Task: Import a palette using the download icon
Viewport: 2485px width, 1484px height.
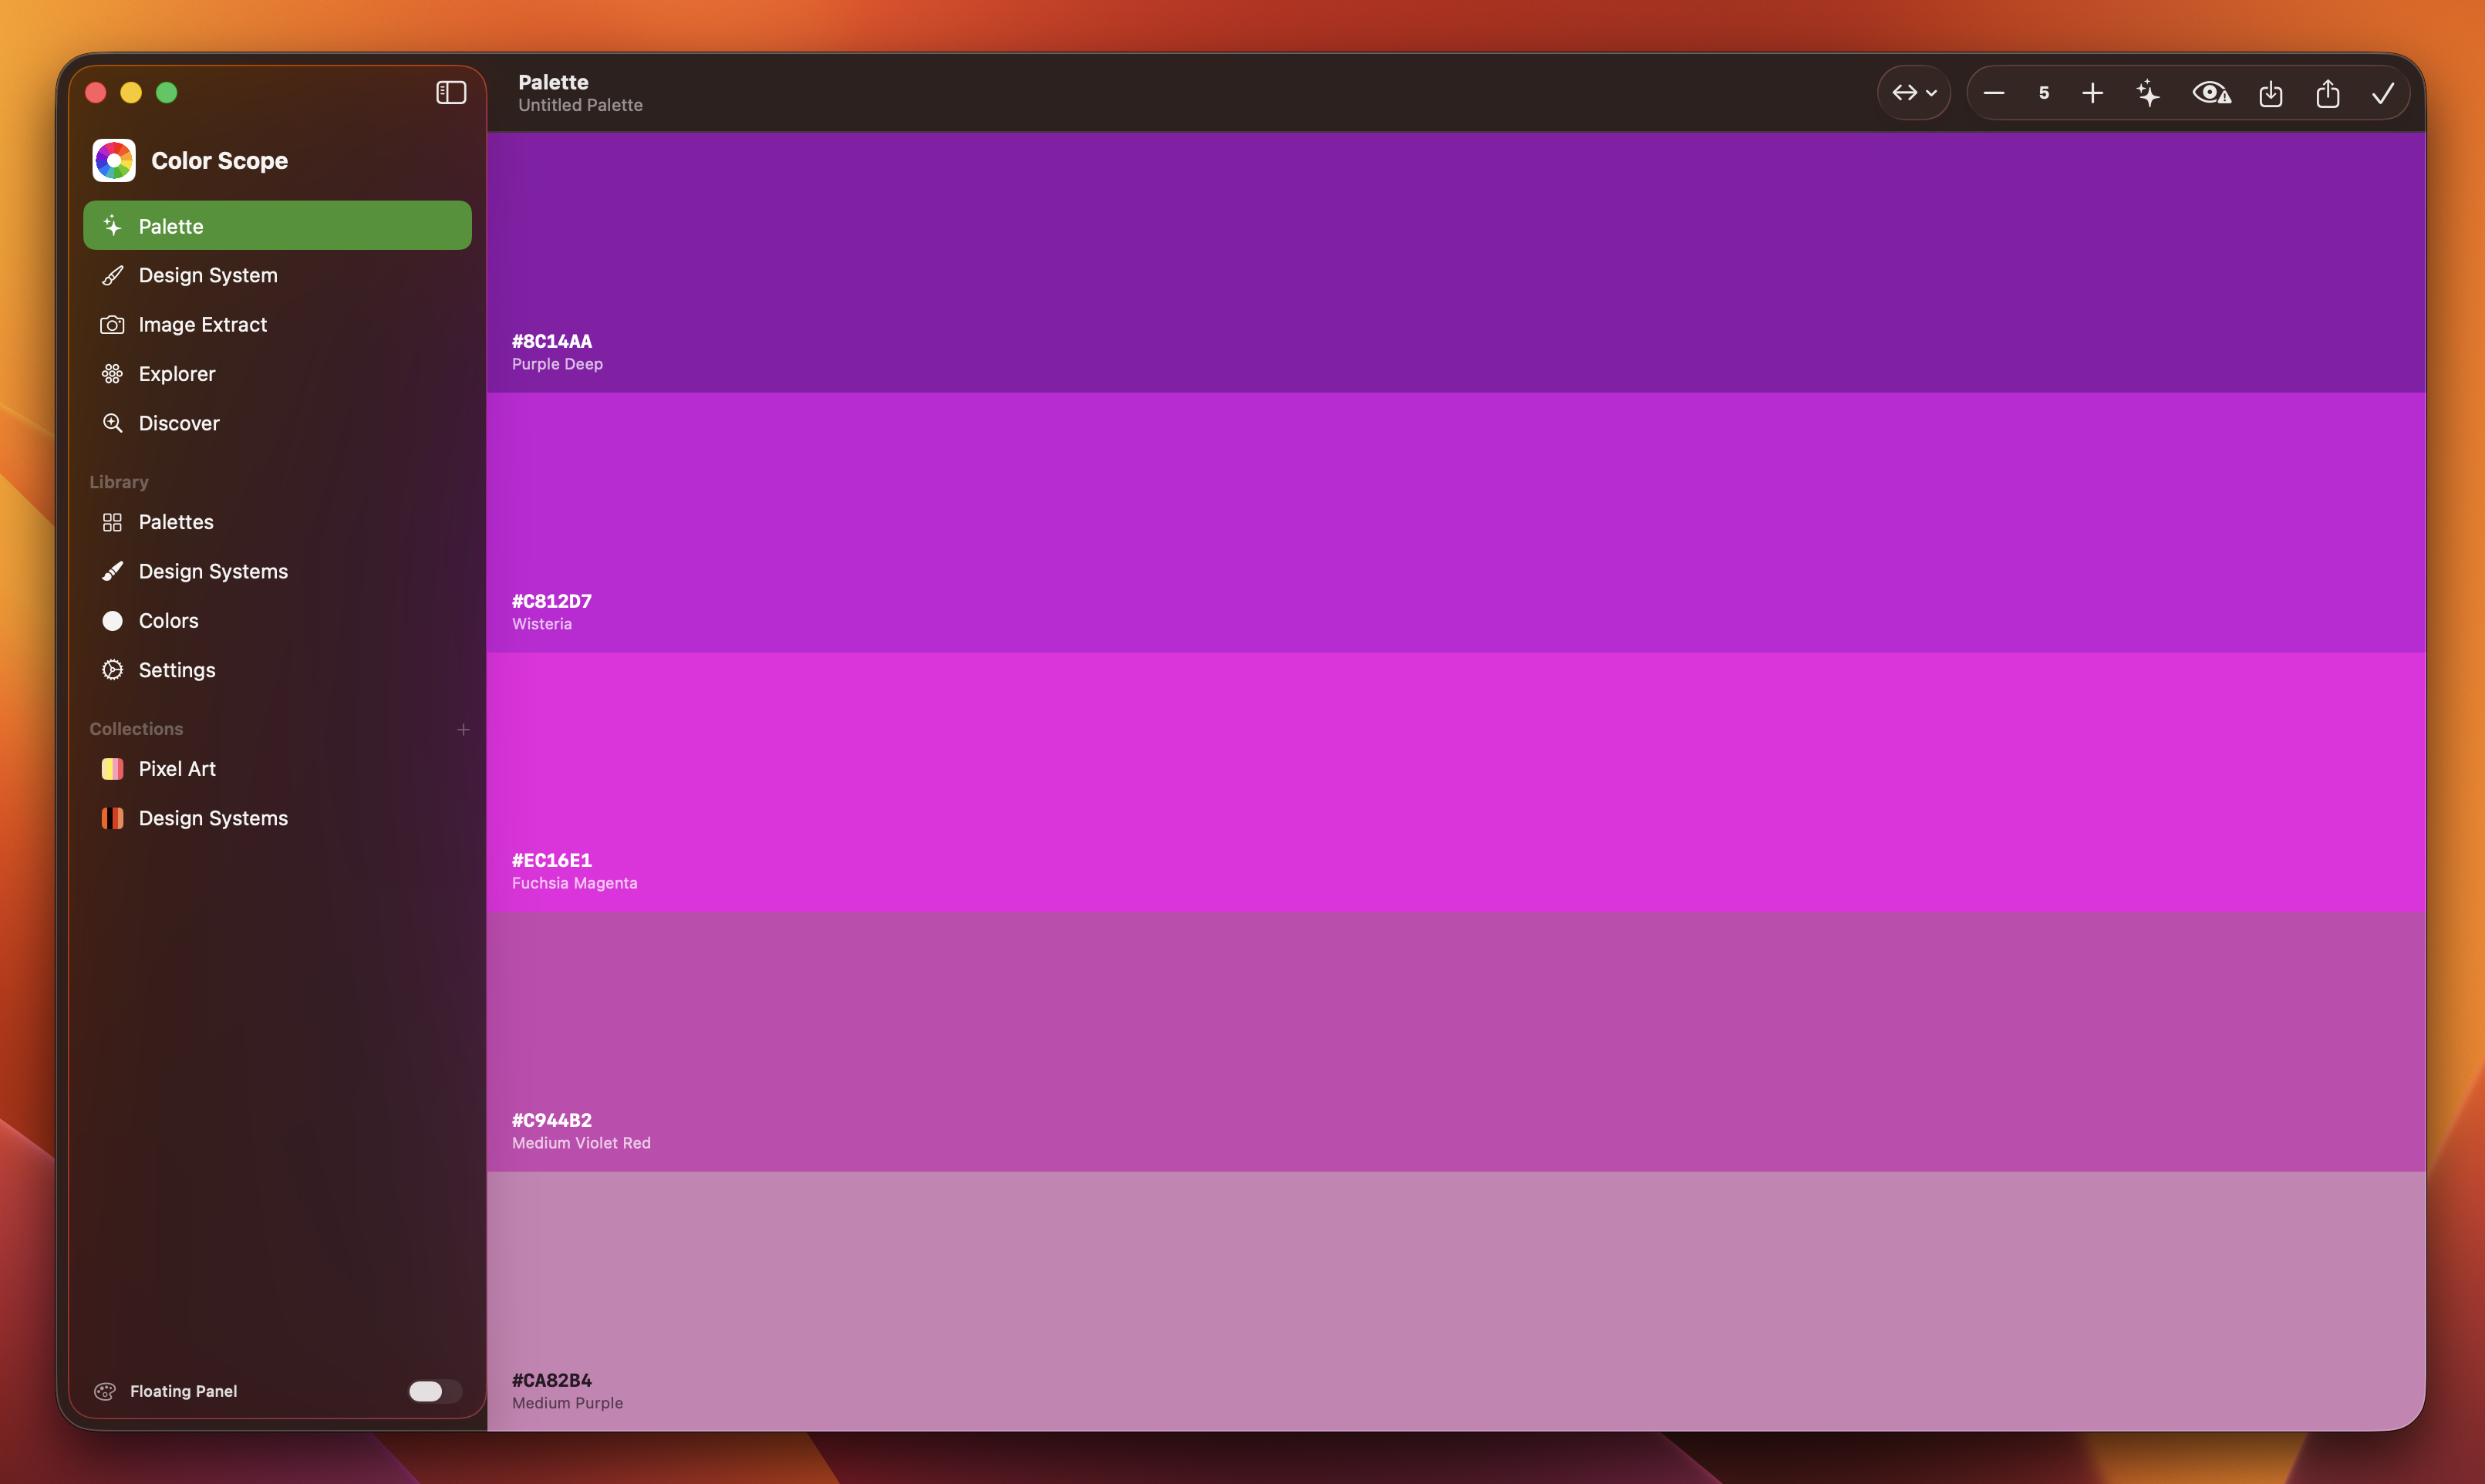Action: [x=2271, y=93]
